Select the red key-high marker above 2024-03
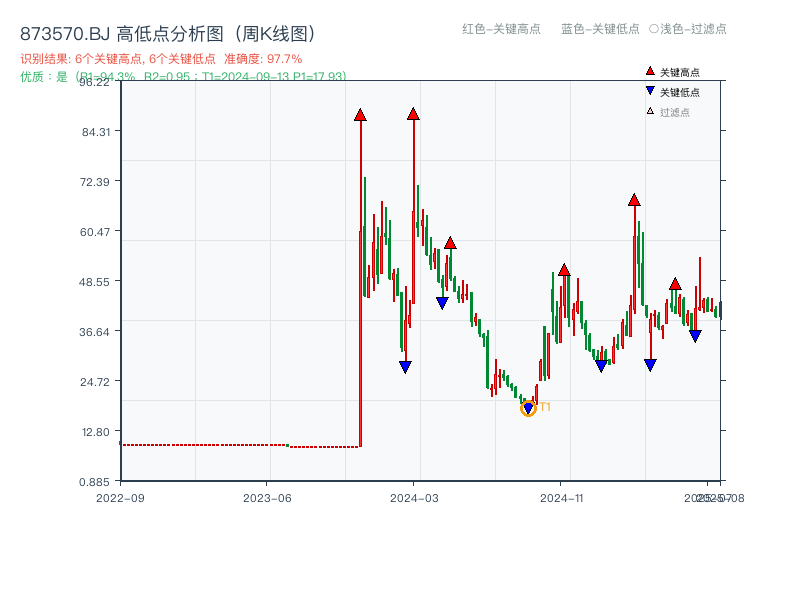This screenshot has height=600, width=800. [413, 114]
